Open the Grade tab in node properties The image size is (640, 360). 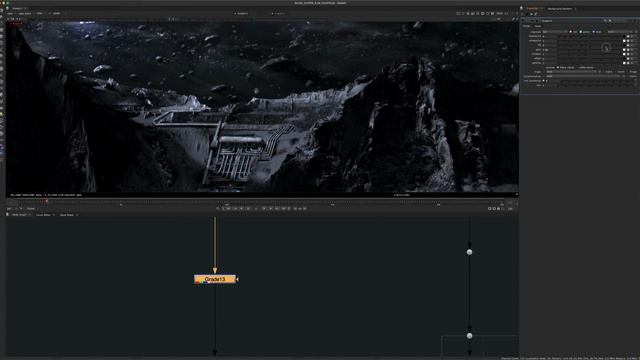526,26
